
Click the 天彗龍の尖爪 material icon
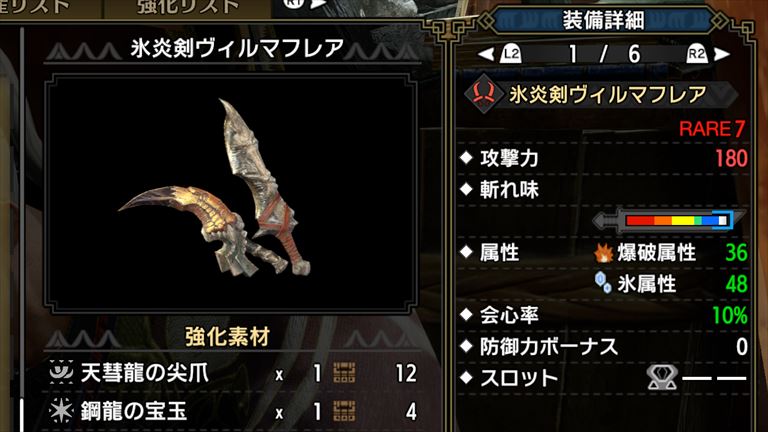click(x=61, y=373)
